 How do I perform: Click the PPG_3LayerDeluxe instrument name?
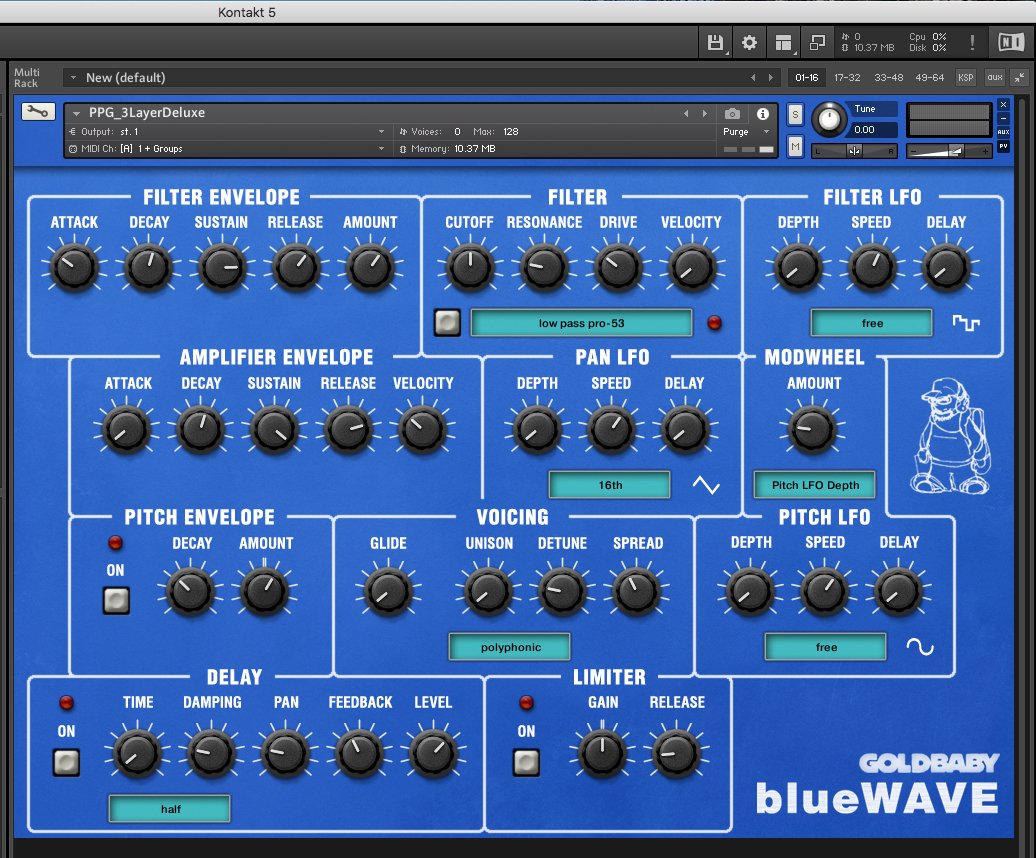147,112
